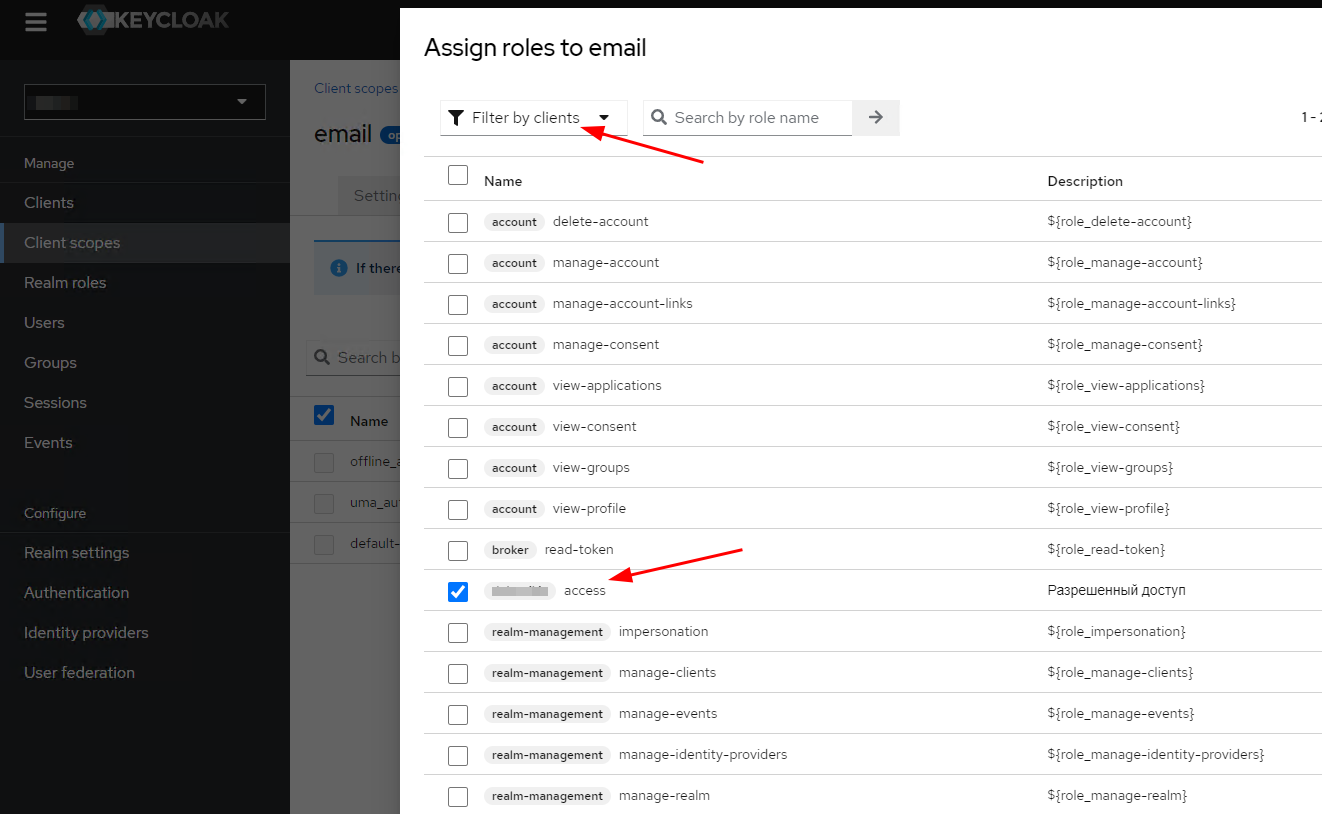1322x814 pixels.
Task: Check the delete-account role checkbox
Action: (458, 222)
